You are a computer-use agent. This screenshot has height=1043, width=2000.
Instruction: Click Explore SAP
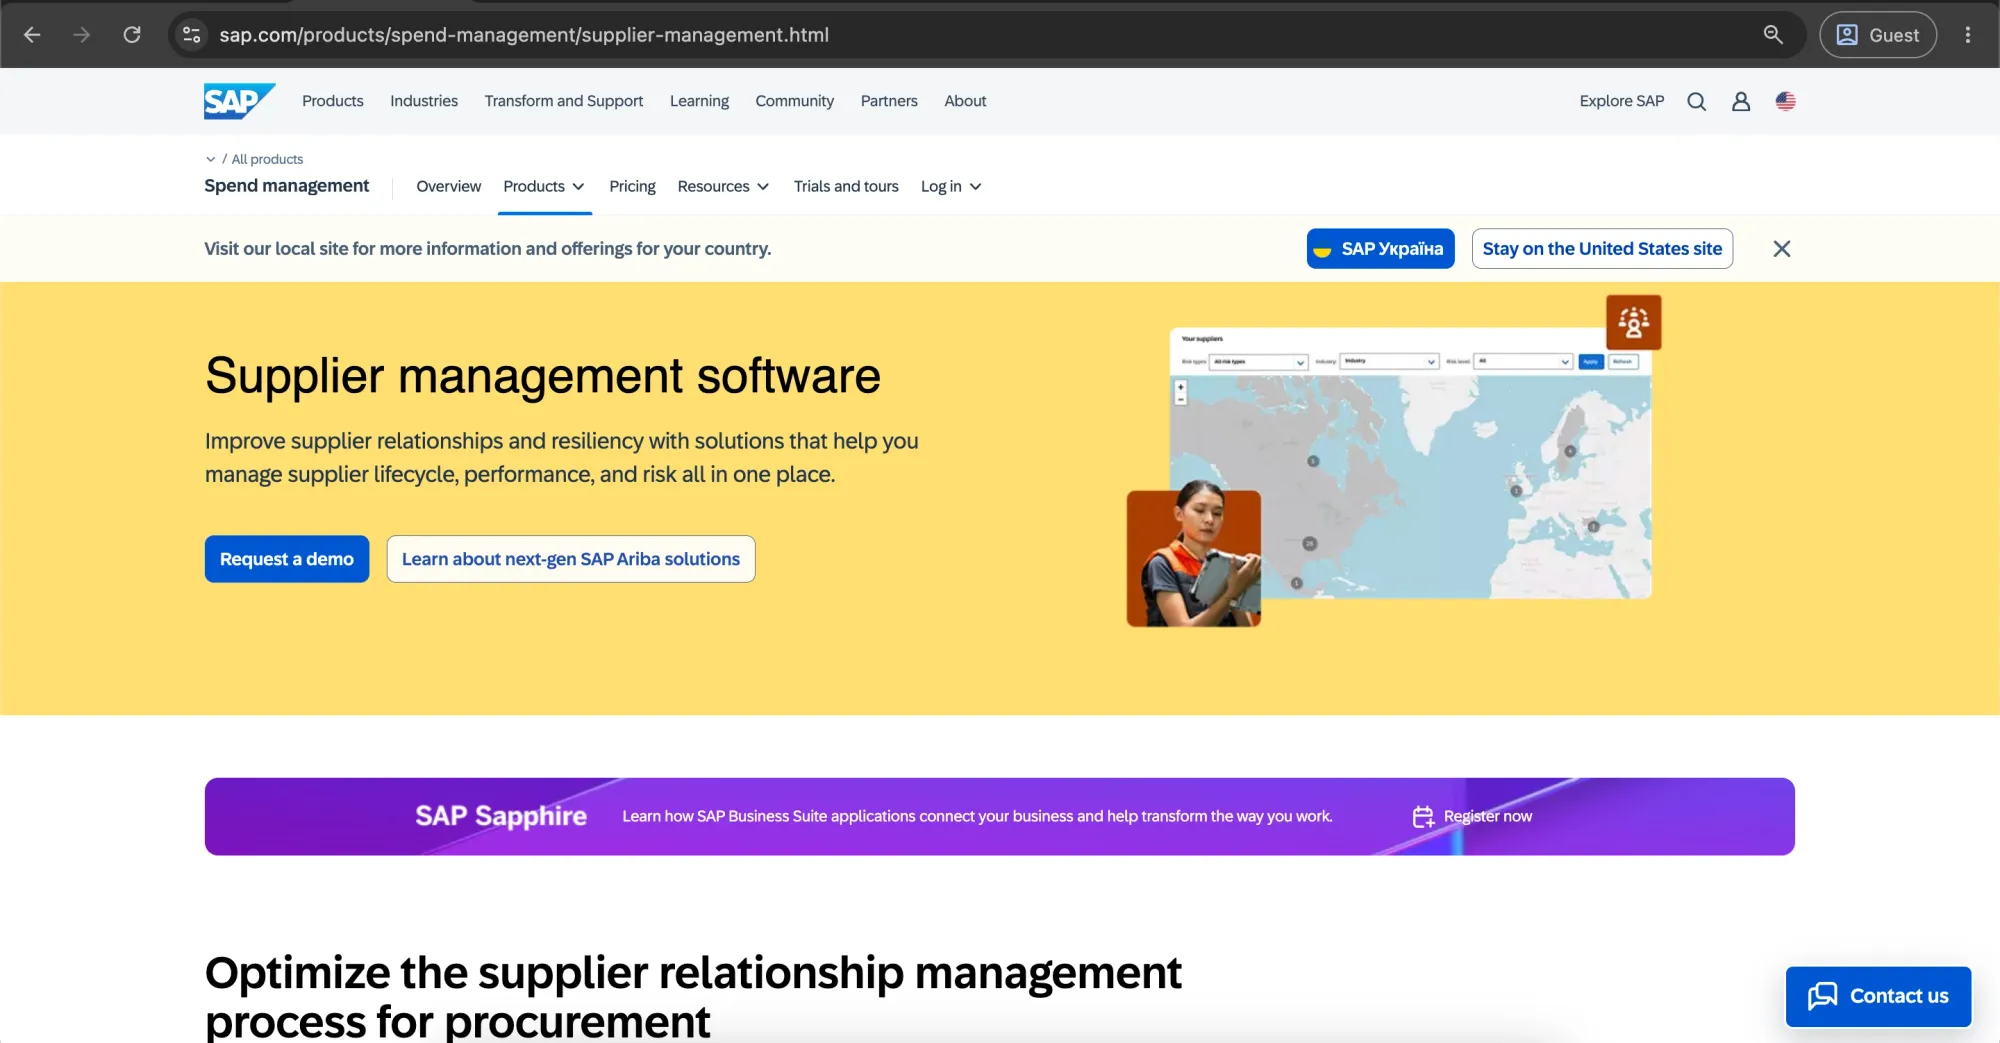point(1622,101)
